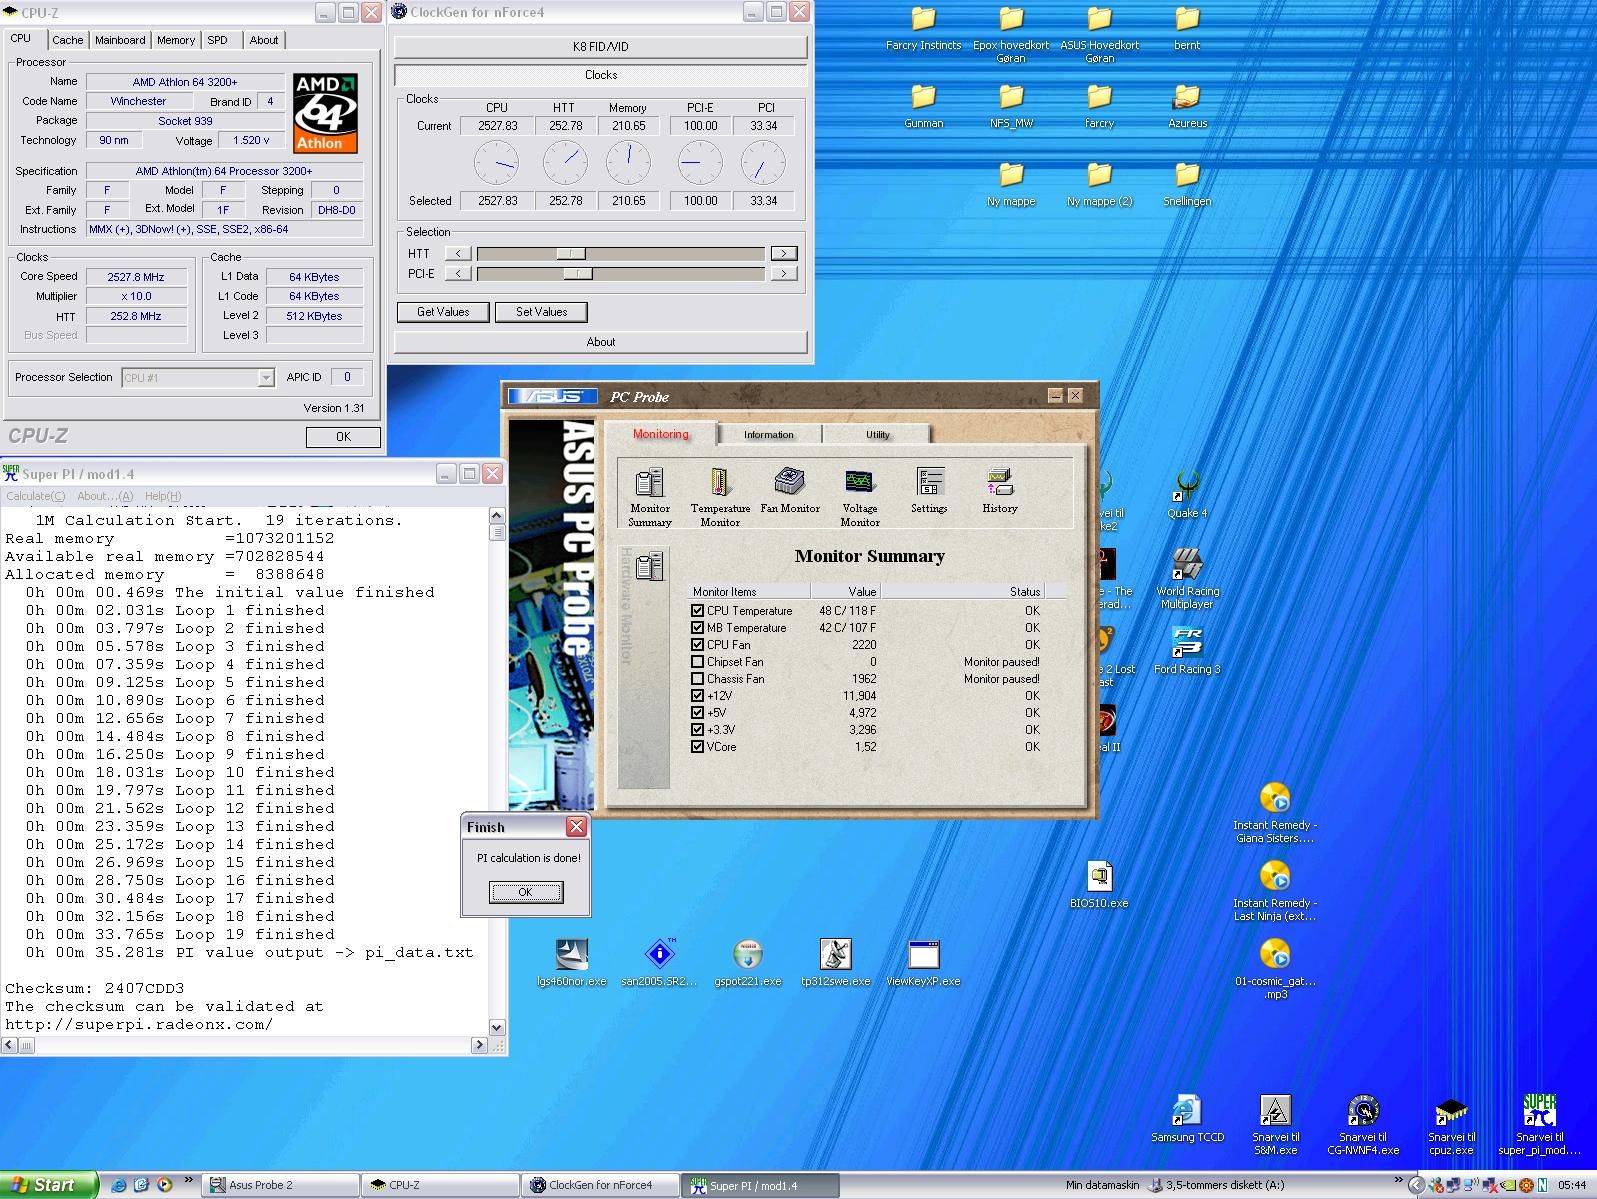Toggle +12V monitoring checkbox
The image size is (1597, 1199).
pos(697,695)
